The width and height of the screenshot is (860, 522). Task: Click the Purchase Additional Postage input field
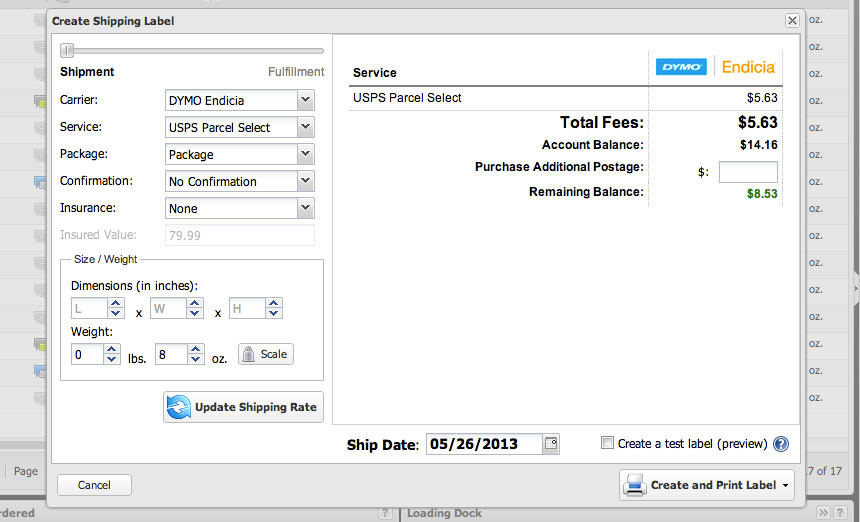748,172
